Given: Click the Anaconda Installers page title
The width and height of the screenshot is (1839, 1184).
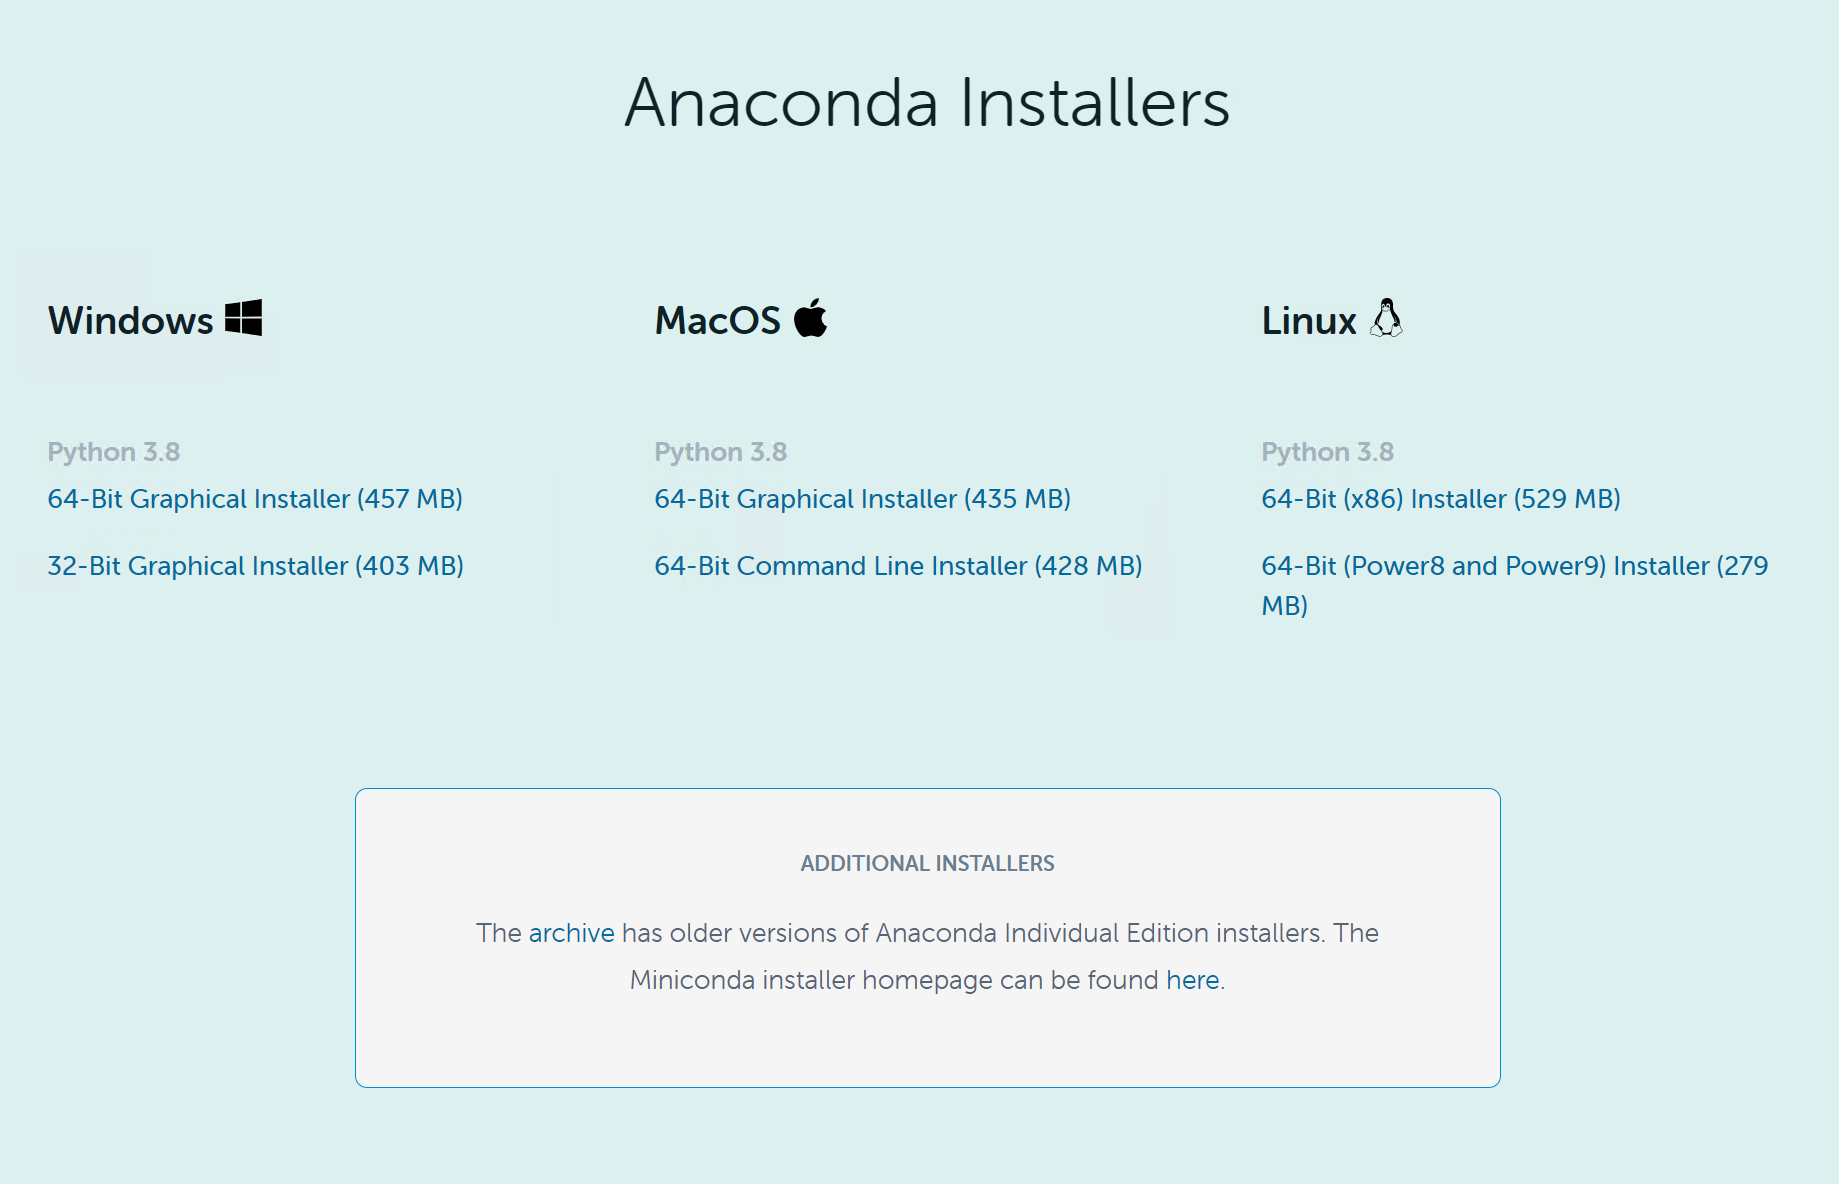Looking at the screenshot, I should coord(927,103).
